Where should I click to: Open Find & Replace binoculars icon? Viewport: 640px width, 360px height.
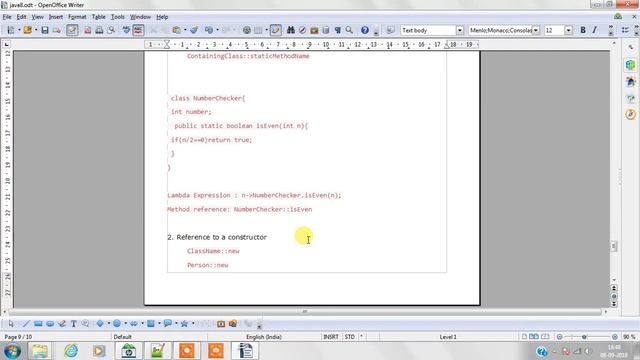click(x=291, y=30)
